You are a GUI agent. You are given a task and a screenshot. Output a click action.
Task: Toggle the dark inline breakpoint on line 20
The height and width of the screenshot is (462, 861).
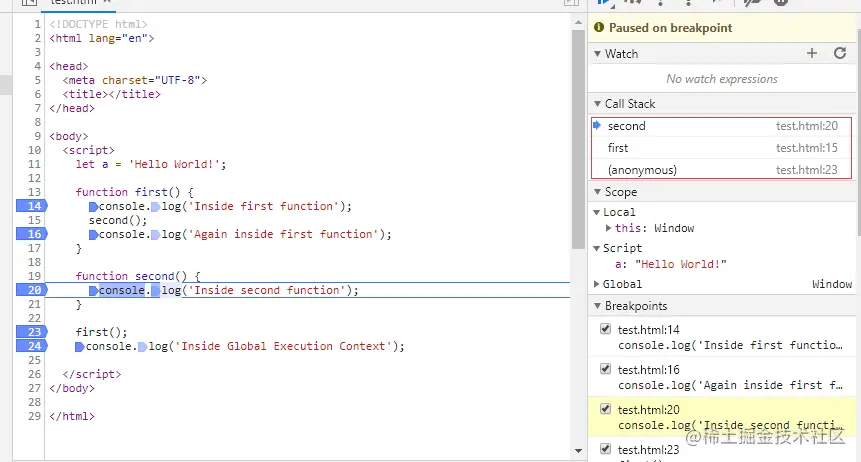pos(93,291)
